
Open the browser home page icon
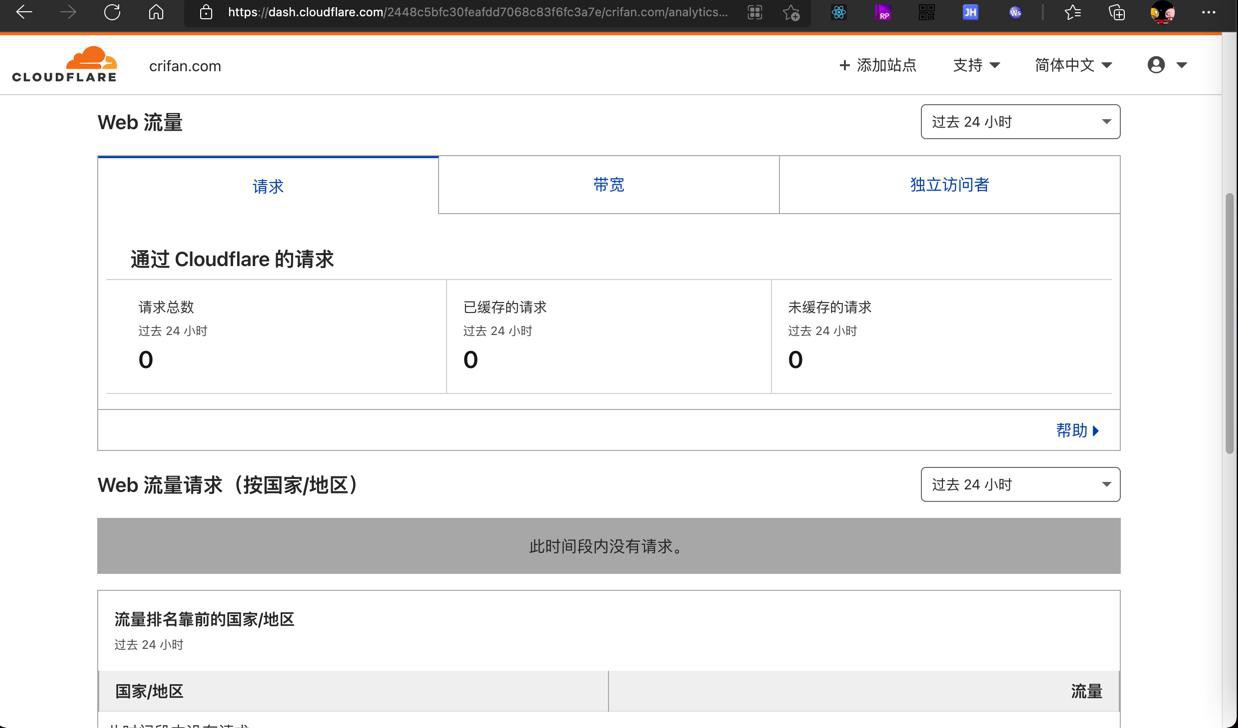coord(156,12)
